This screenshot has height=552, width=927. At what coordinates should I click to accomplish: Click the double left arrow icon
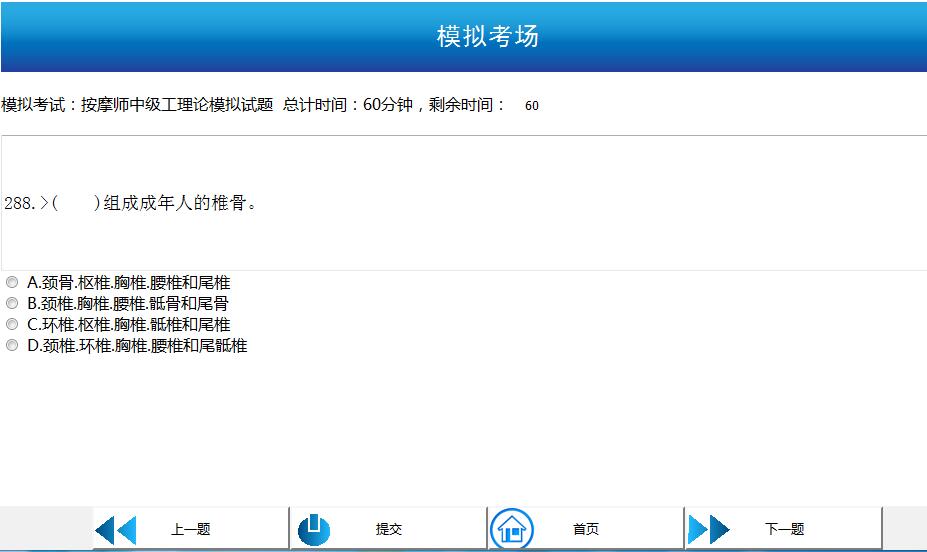[x=115, y=529]
